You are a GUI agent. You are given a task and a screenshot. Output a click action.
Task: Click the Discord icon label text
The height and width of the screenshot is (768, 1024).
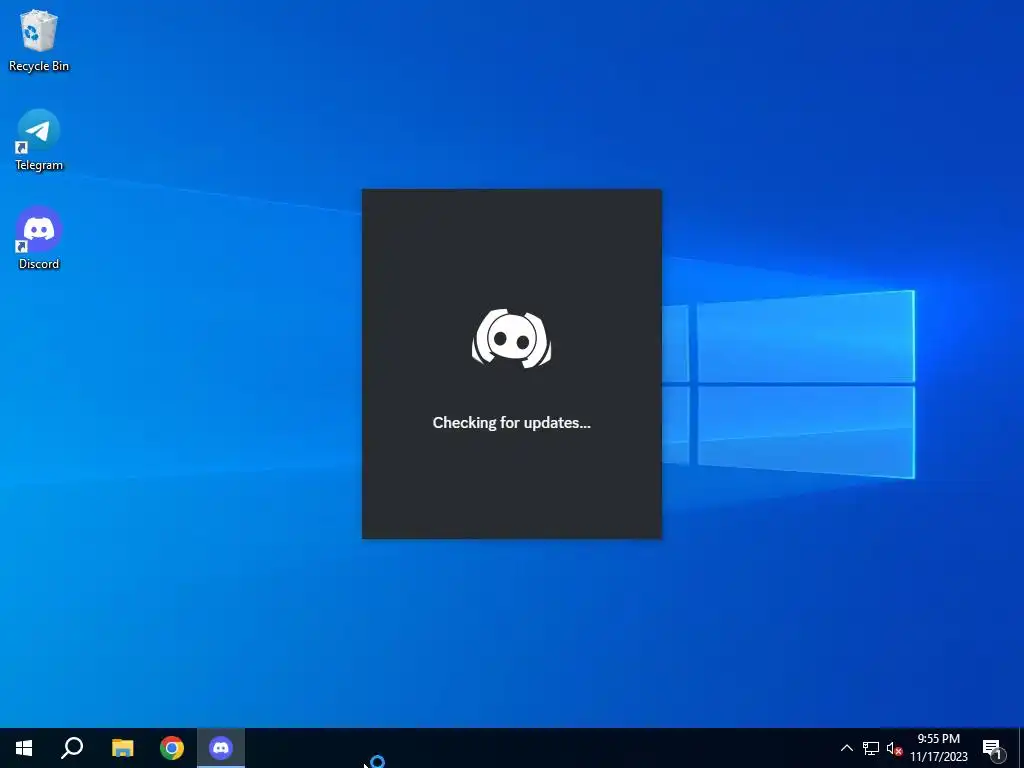pyautogui.click(x=39, y=264)
